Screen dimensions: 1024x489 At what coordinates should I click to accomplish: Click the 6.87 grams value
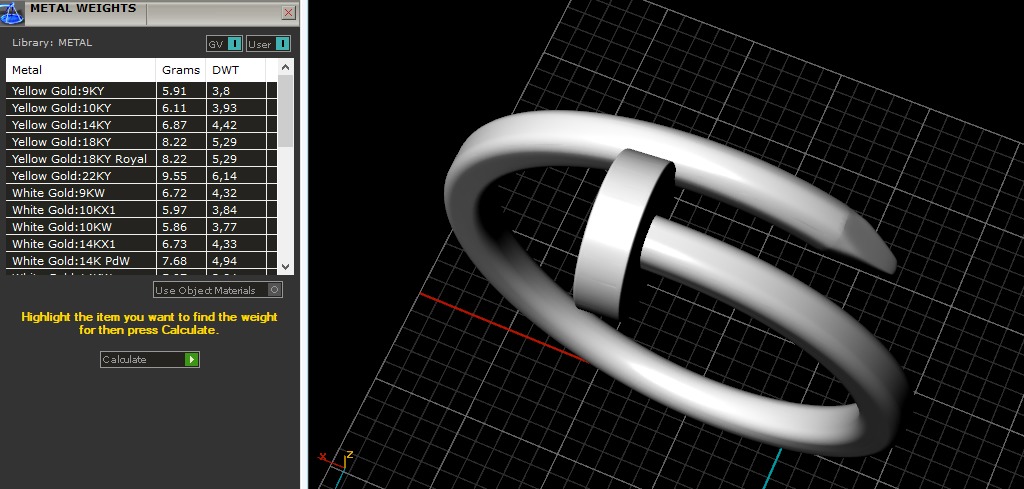click(x=174, y=125)
